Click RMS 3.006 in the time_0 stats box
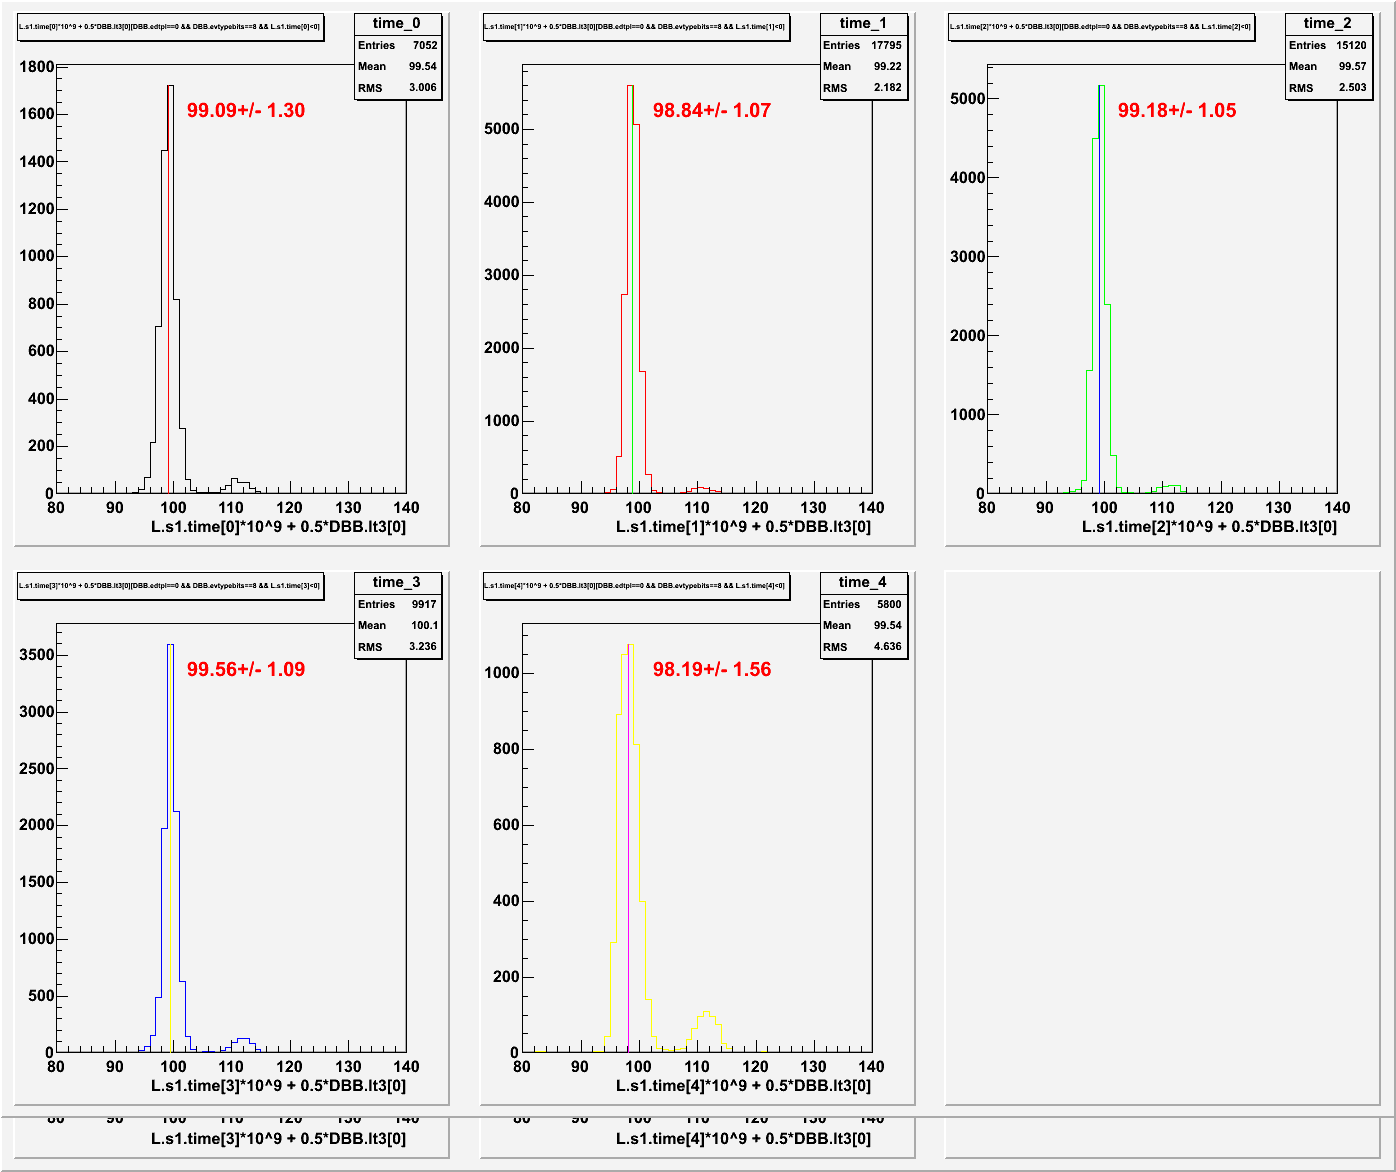Viewport: 1396px width, 1172px height. click(397, 88)
